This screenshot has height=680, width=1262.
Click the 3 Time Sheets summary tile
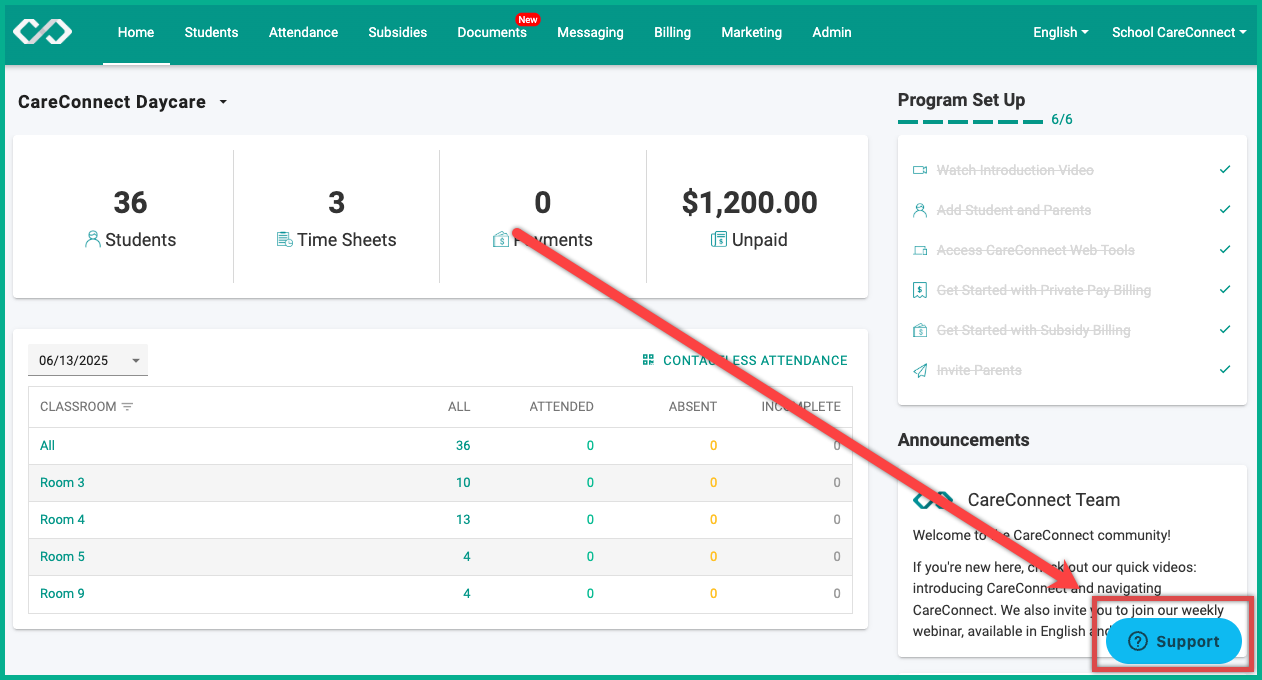pyautogui.click(x=336, y=217)
